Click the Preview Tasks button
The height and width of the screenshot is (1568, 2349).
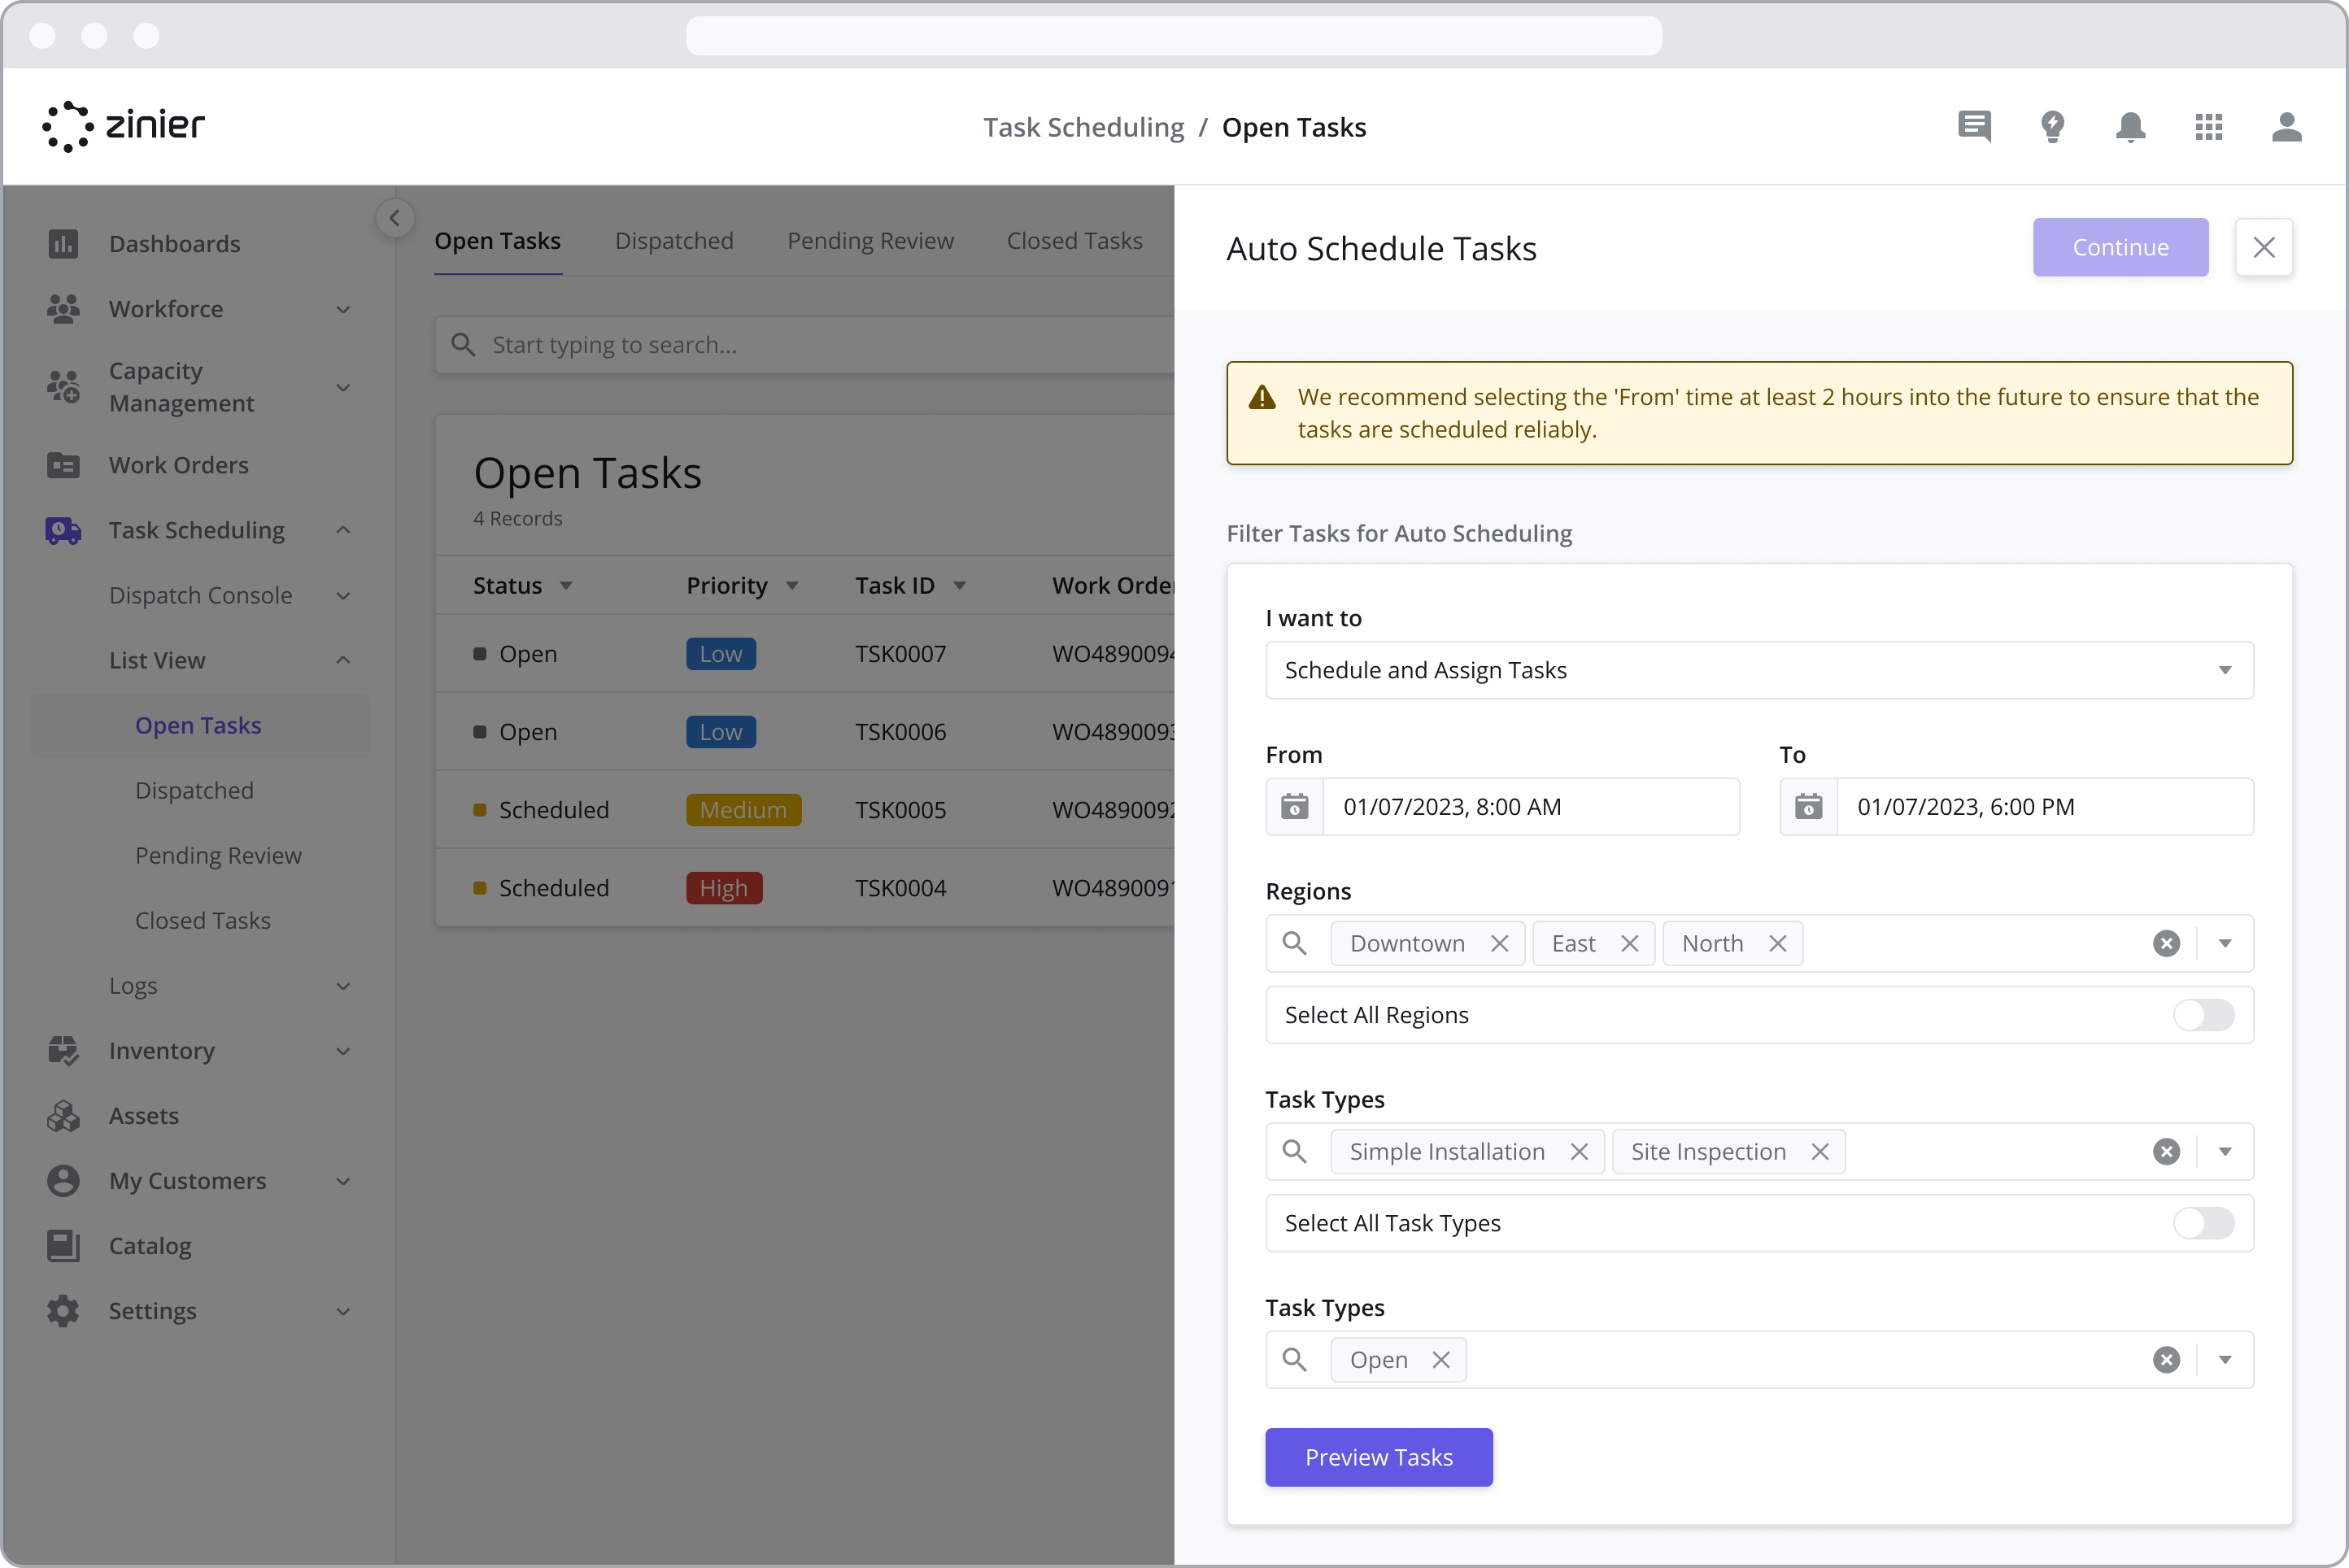point(1379,1457)
